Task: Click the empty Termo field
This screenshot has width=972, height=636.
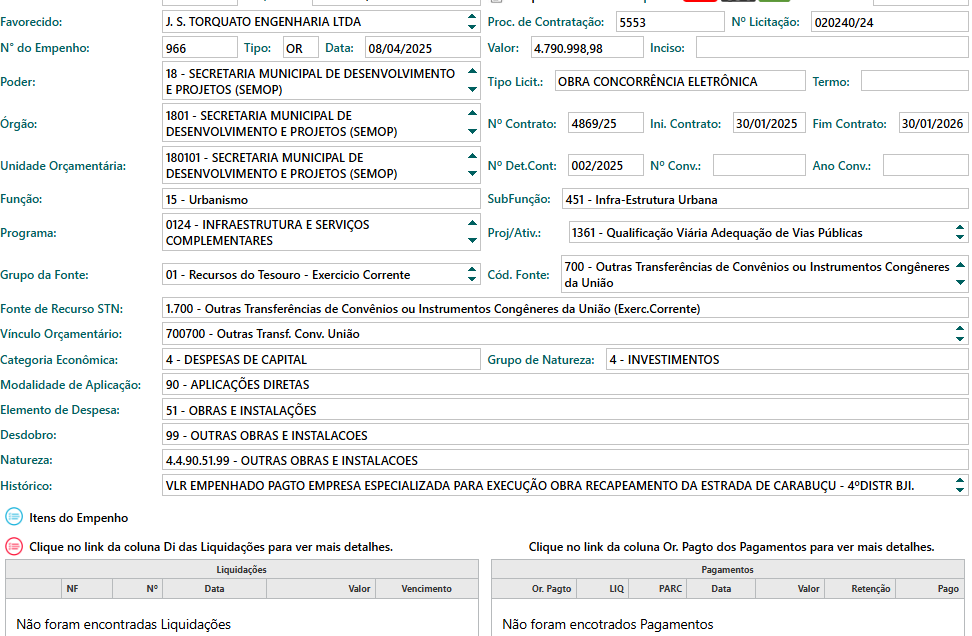Action: (914, 81)
